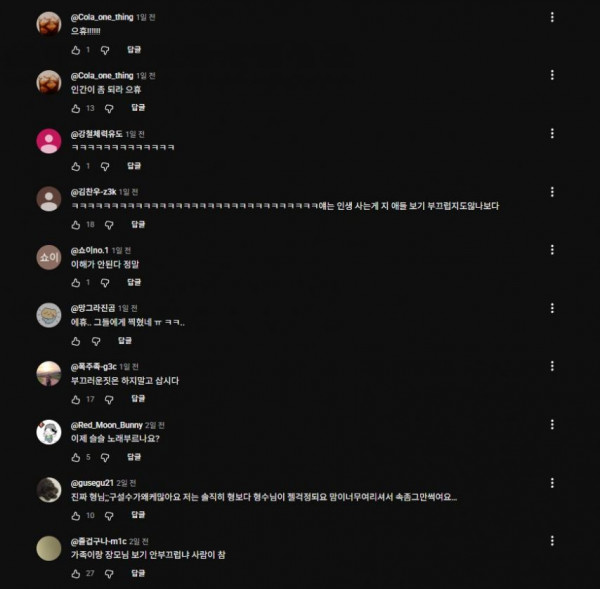
Task: Reply to the @강철체력유도 comment
Action: [134, 166]
